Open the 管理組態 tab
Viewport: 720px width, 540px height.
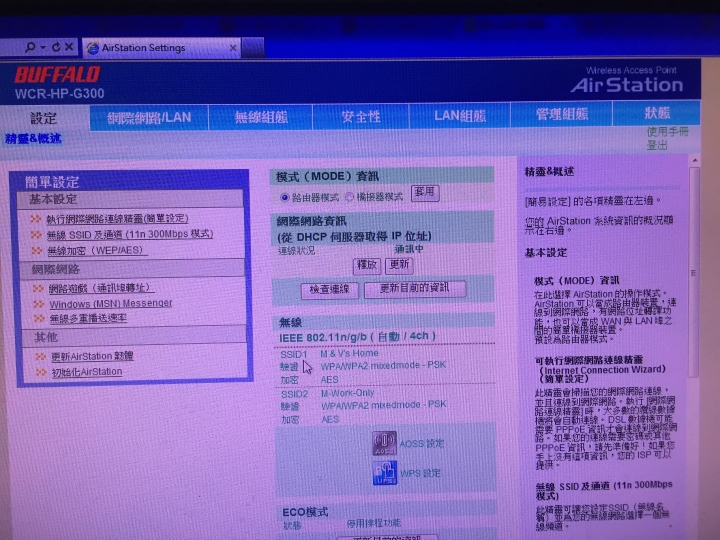pyautogui.click(x=562, y=114)
